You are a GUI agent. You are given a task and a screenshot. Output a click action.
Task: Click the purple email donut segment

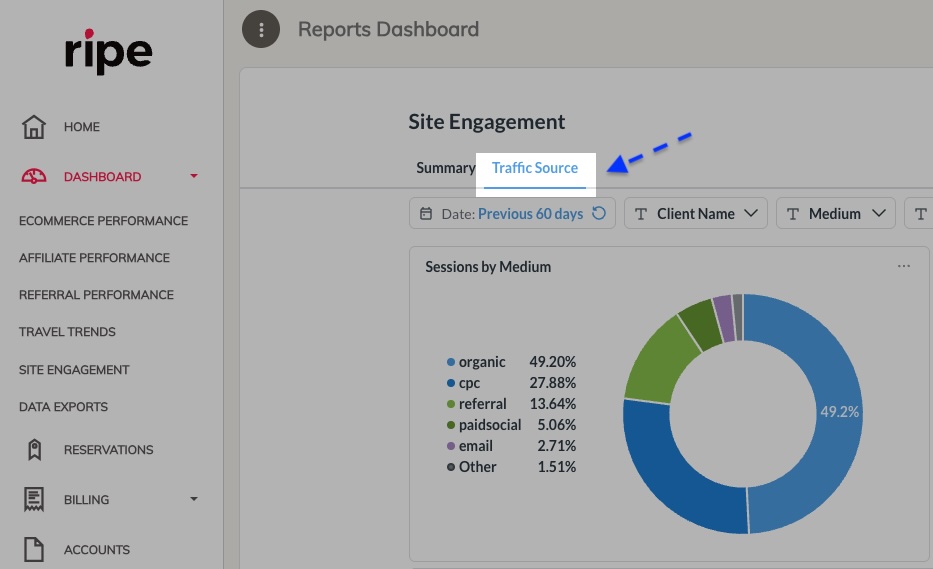[x=724, y=318]
